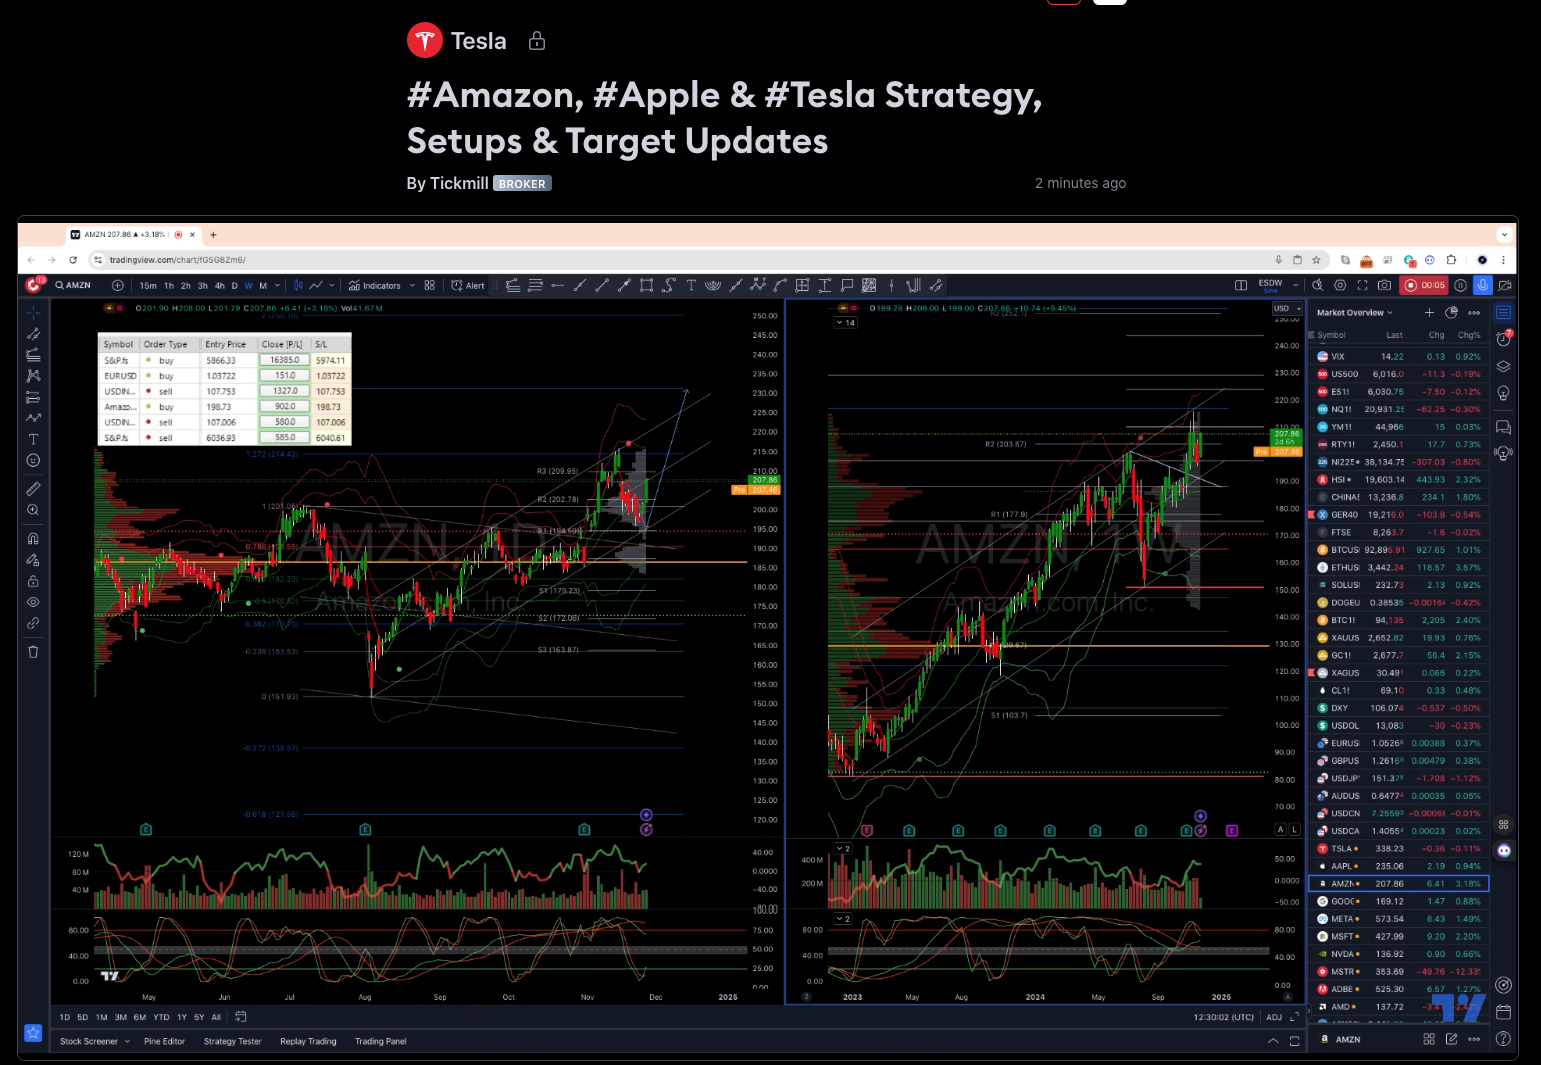Select the 15m timeframe
This screenshot has height=1065, width=1541.
(x=148, y=286)
